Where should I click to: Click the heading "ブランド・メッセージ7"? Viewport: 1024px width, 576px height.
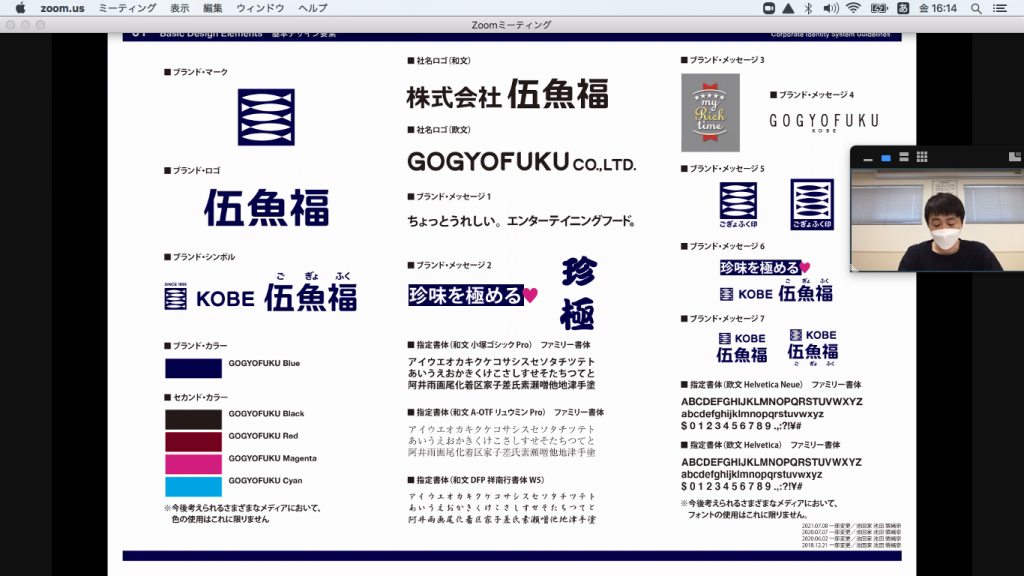[x=723, y=319]
